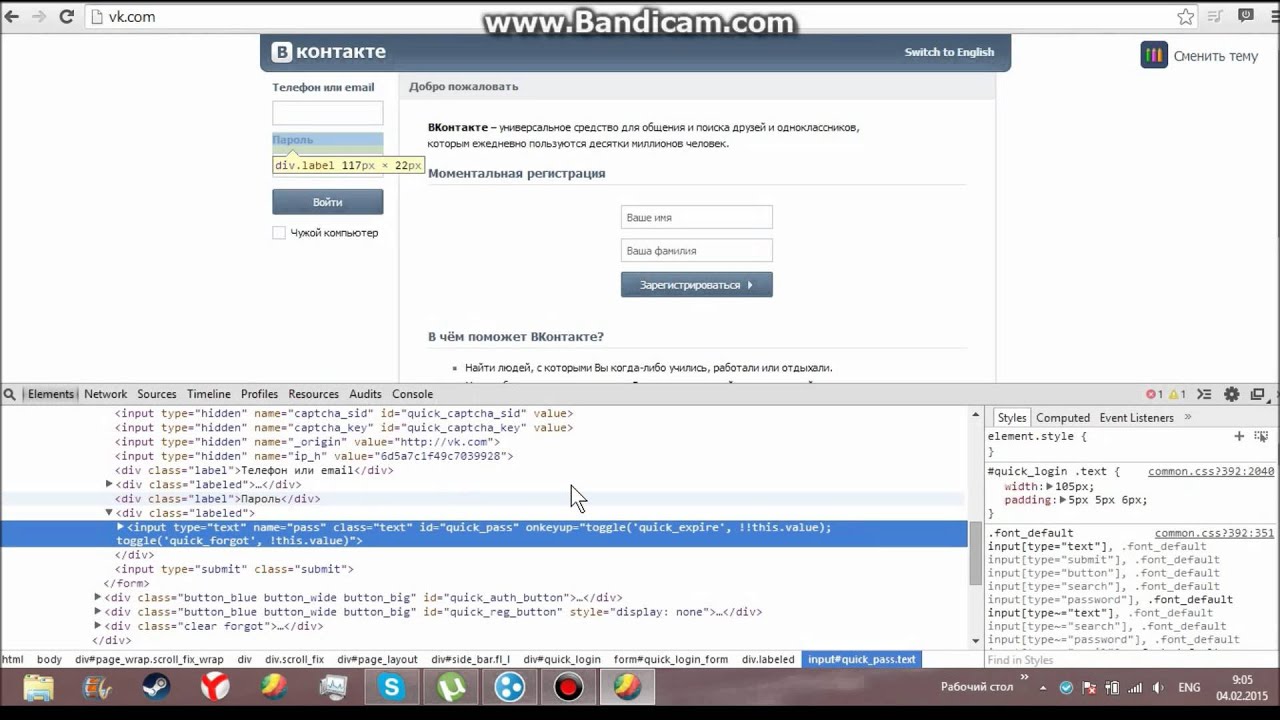This screenshot has height=720, width=1280.
Task: Click the color bars theme icon
Action: 1154,55
